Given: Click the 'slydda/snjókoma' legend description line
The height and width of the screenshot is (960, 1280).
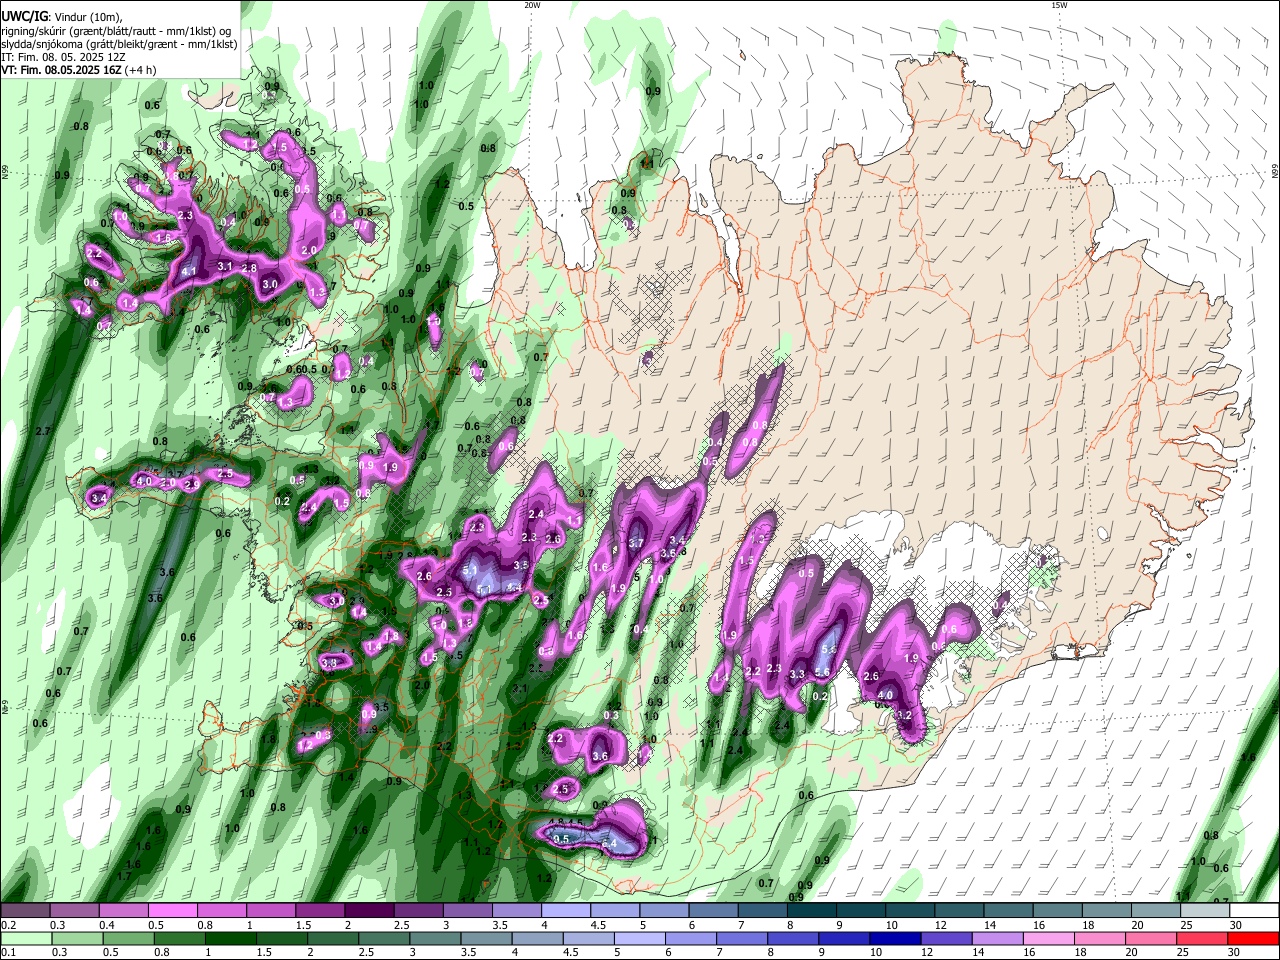Looking at the screenshot, I should coord(119,44).
